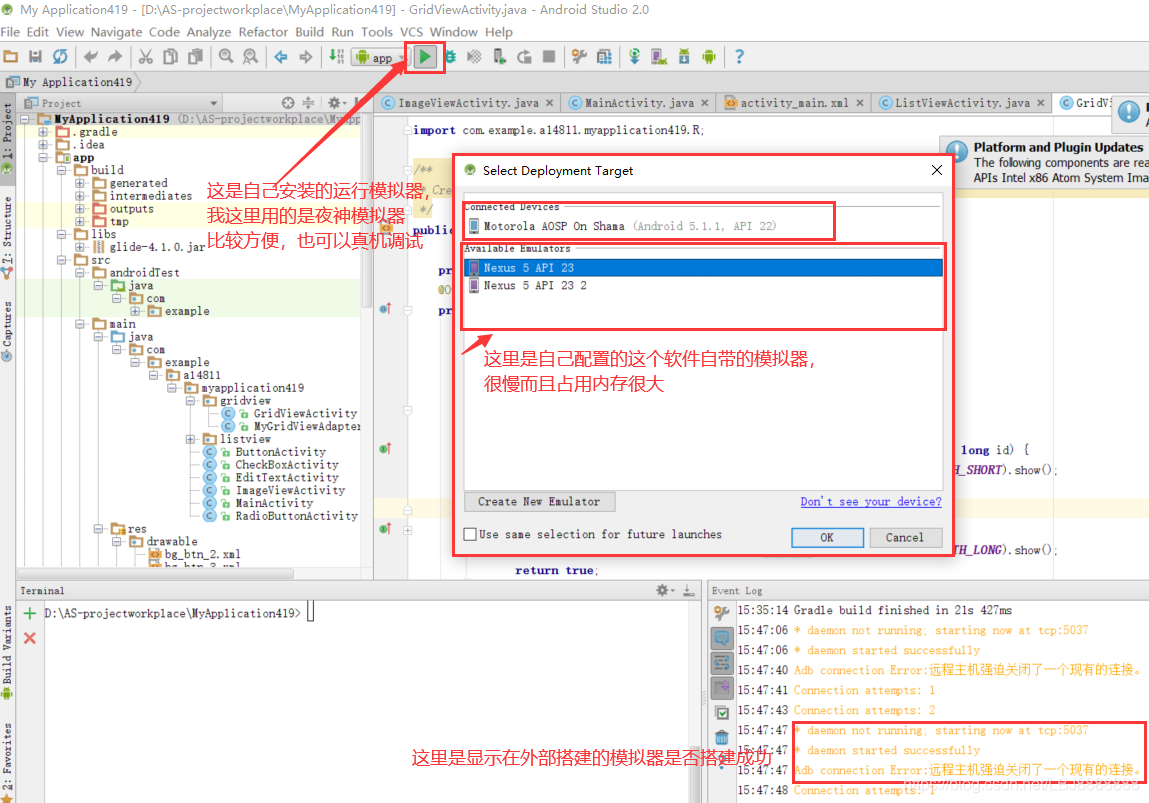Click the Synchronize toolbar icon
1149x803 pixels.
tap(60, 56)
